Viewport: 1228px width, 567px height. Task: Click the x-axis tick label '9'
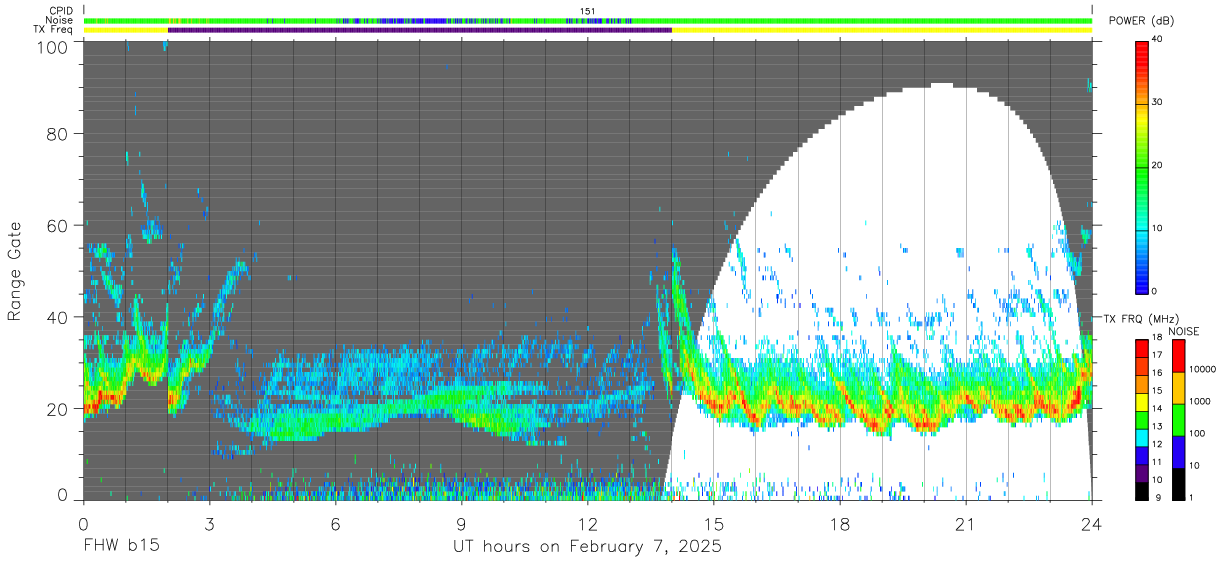[461, 525]
